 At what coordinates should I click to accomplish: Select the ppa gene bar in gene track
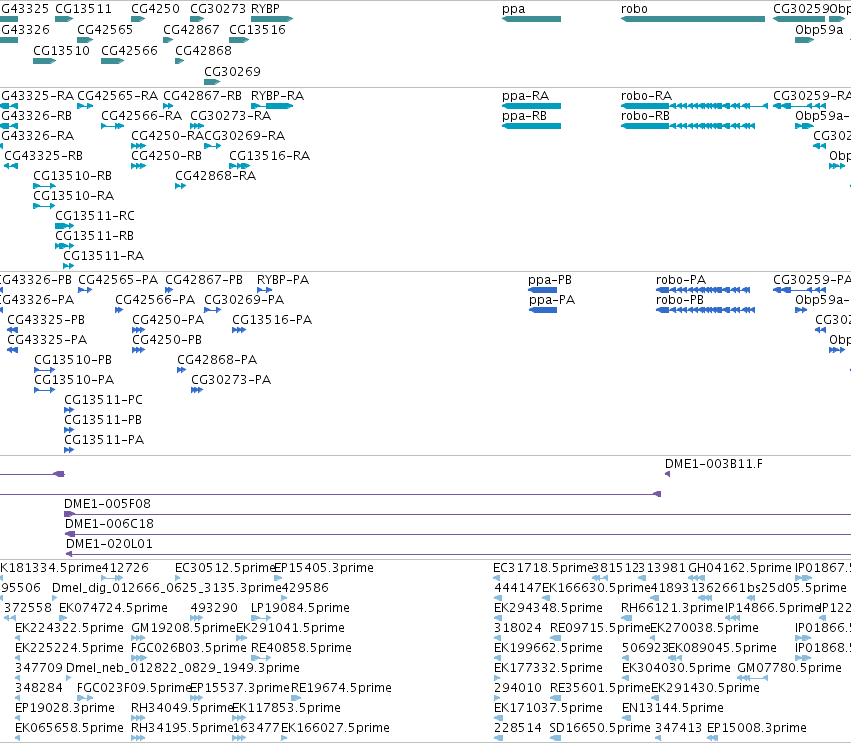point(531,19)
